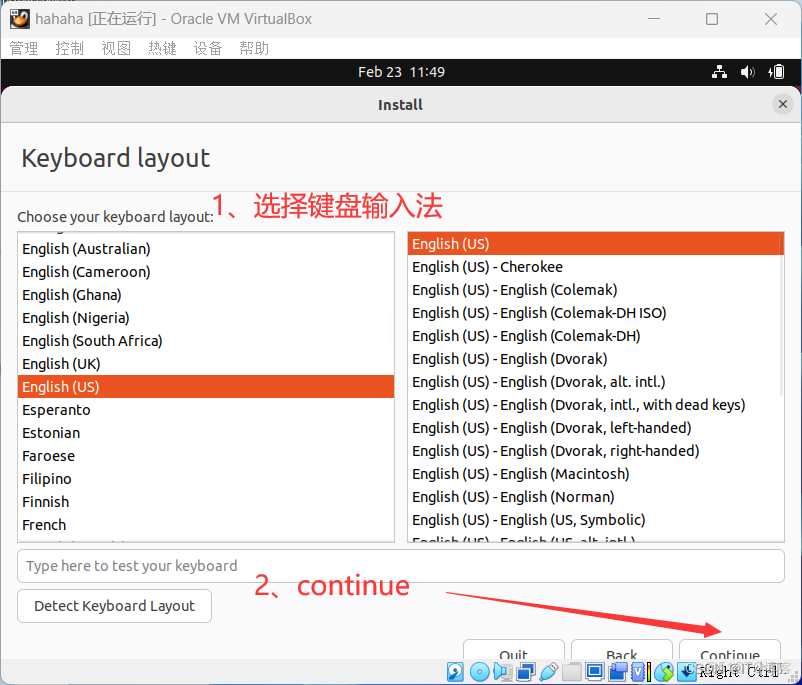Open the 设备 menu in VirtualBox

coord(208,47)
